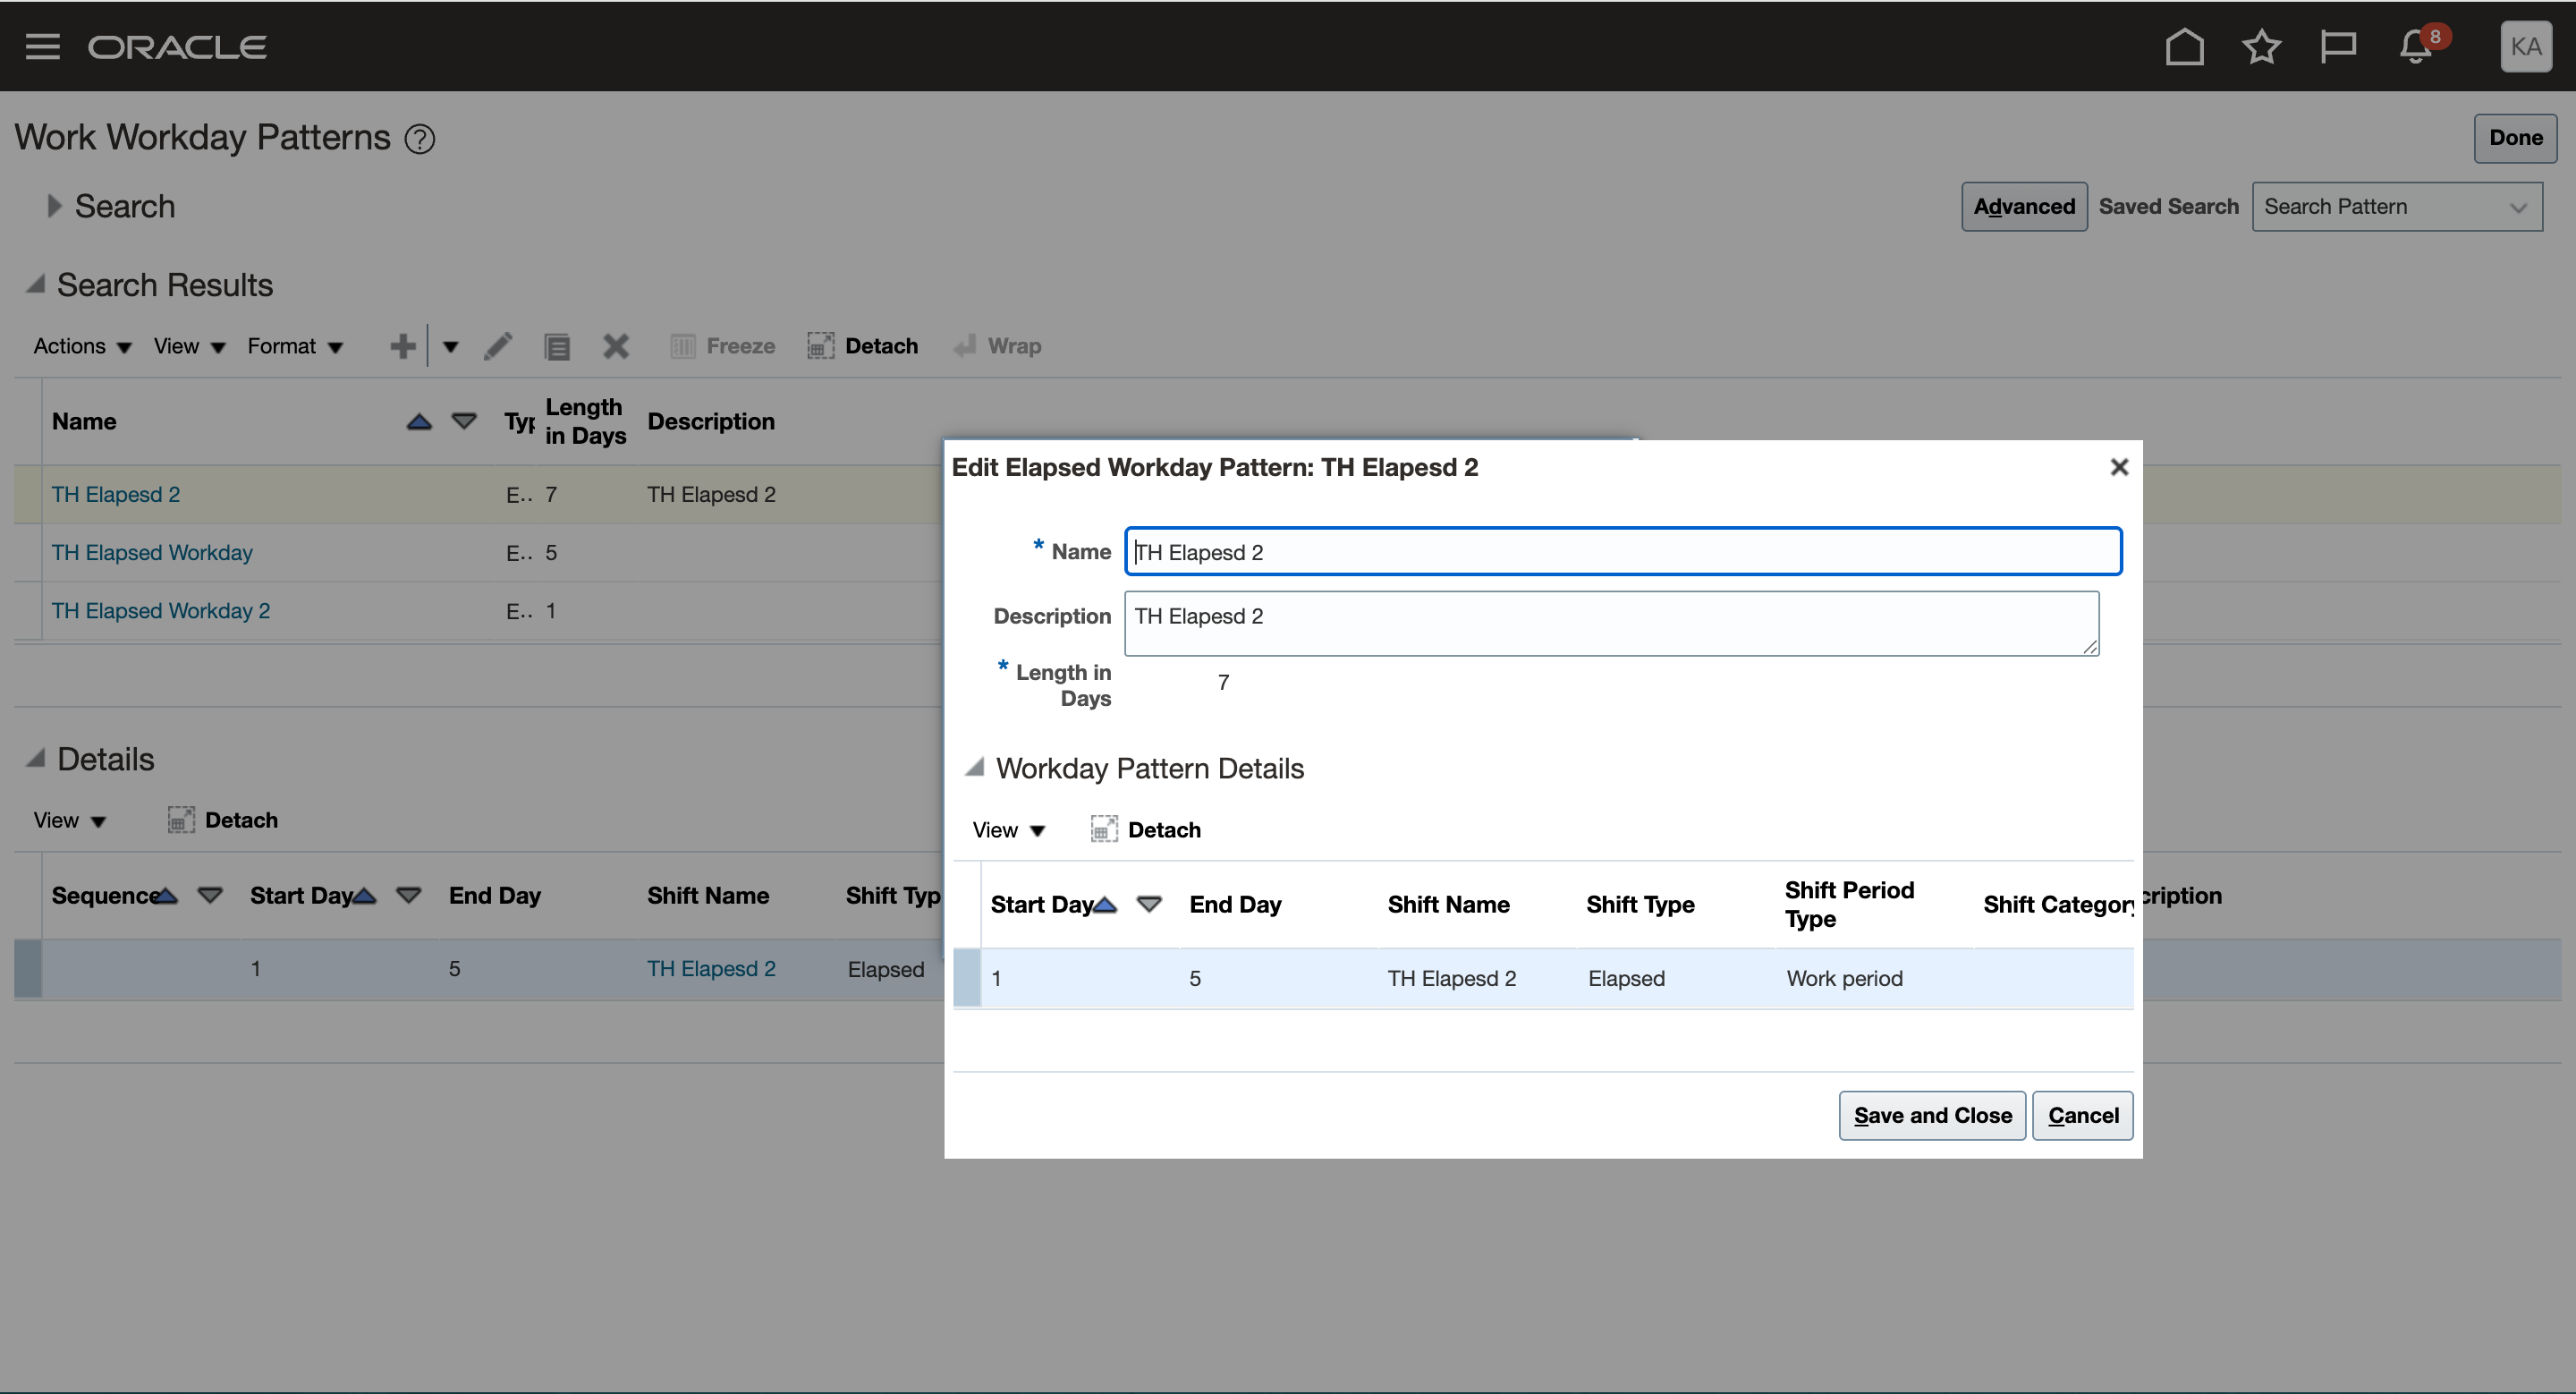Click Detach icon in dialog toolbar
This screenshot has width=2576, height=1394.
1104,830
